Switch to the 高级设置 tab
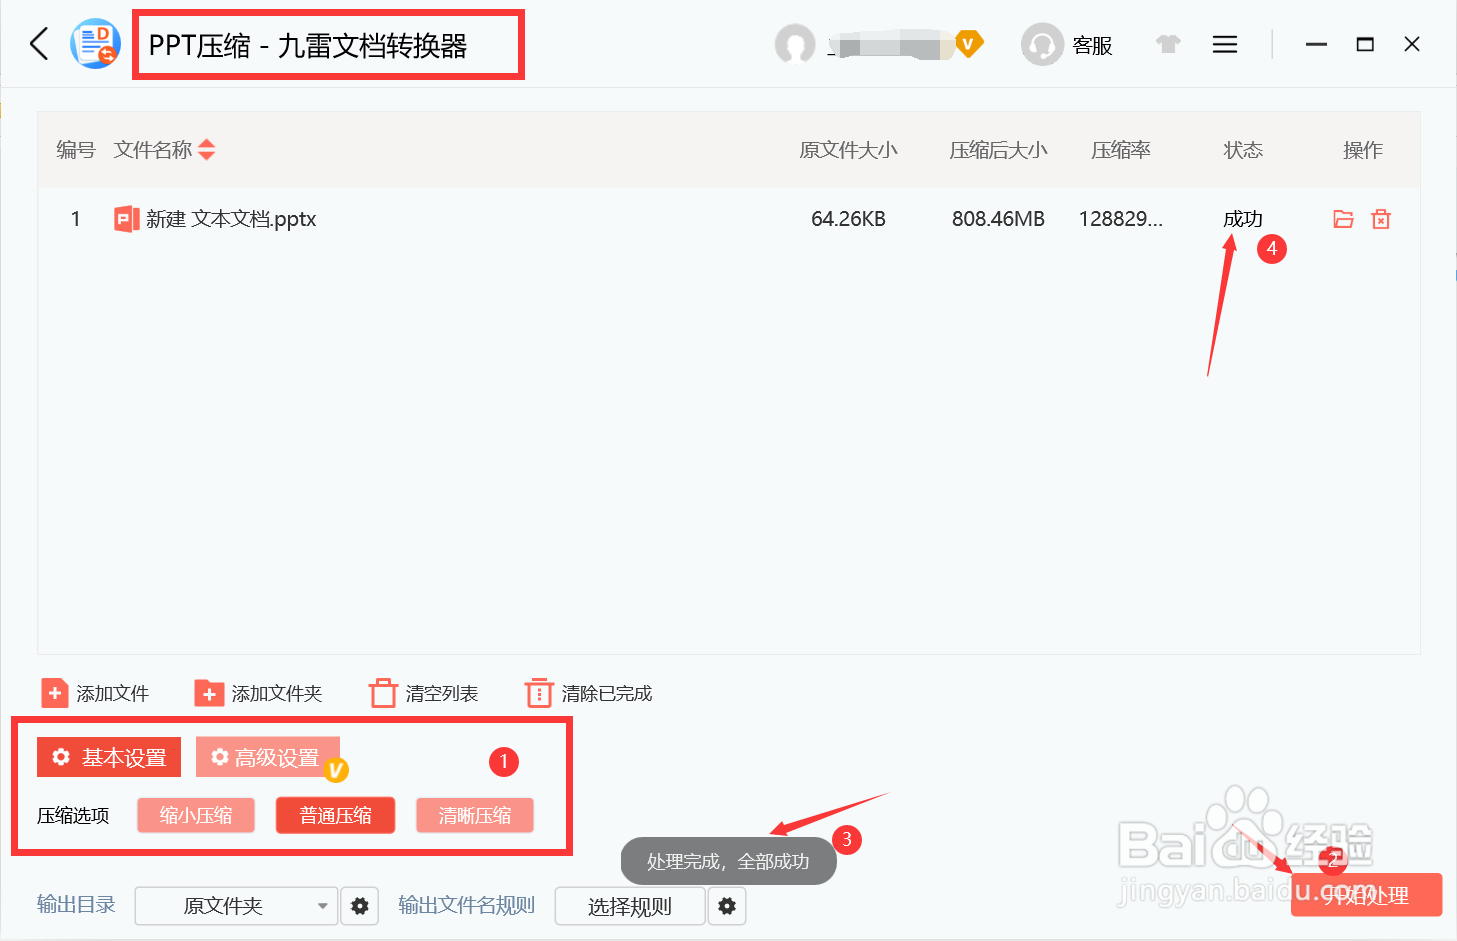1457x941 pixels. pyautogui.click(x=268, y=757)
